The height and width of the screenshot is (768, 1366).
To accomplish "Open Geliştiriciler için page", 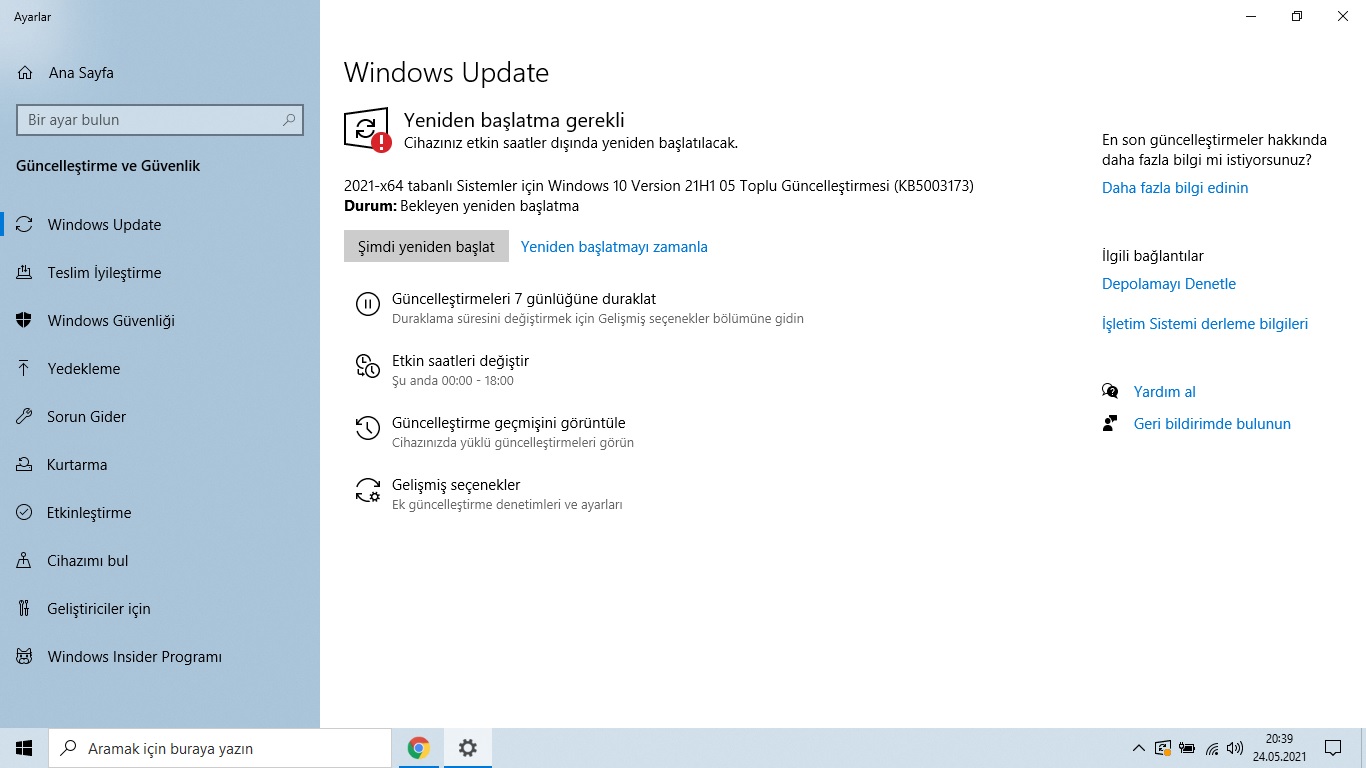I will [x=160, y=609].
